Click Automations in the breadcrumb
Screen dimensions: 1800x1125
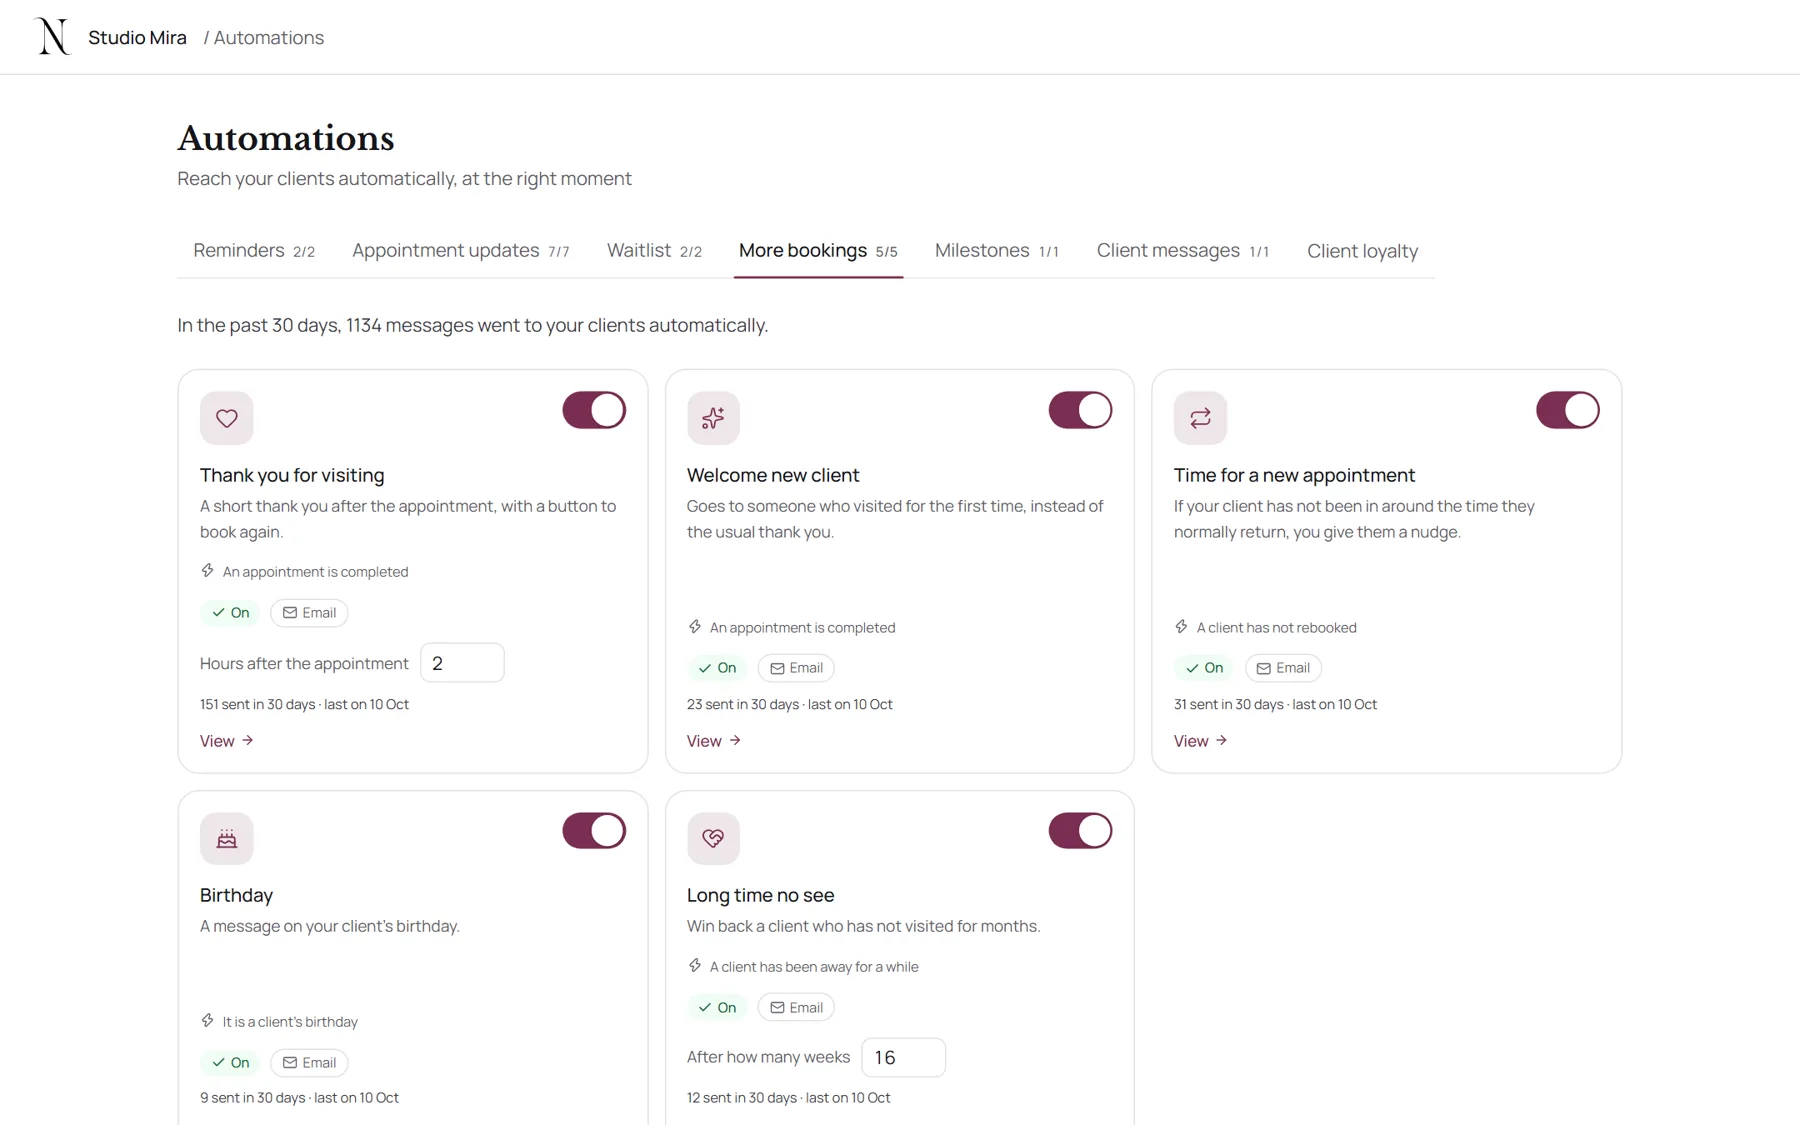[x=269, y=38]
